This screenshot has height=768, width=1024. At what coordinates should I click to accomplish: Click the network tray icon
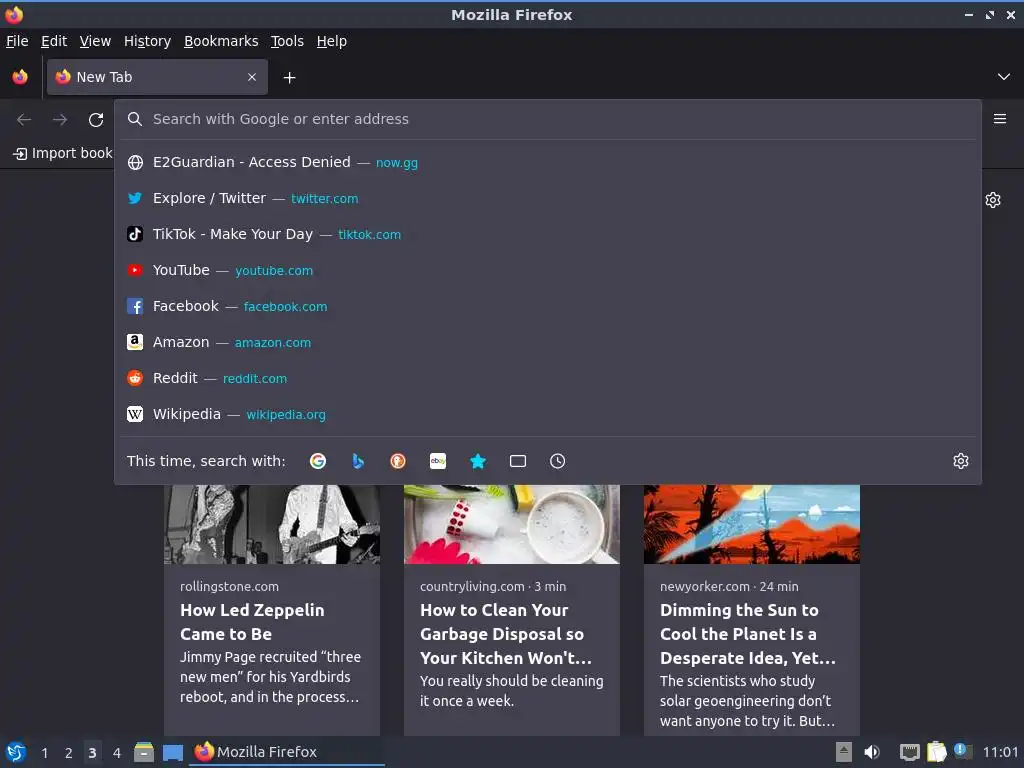click(x=909, y=752)
